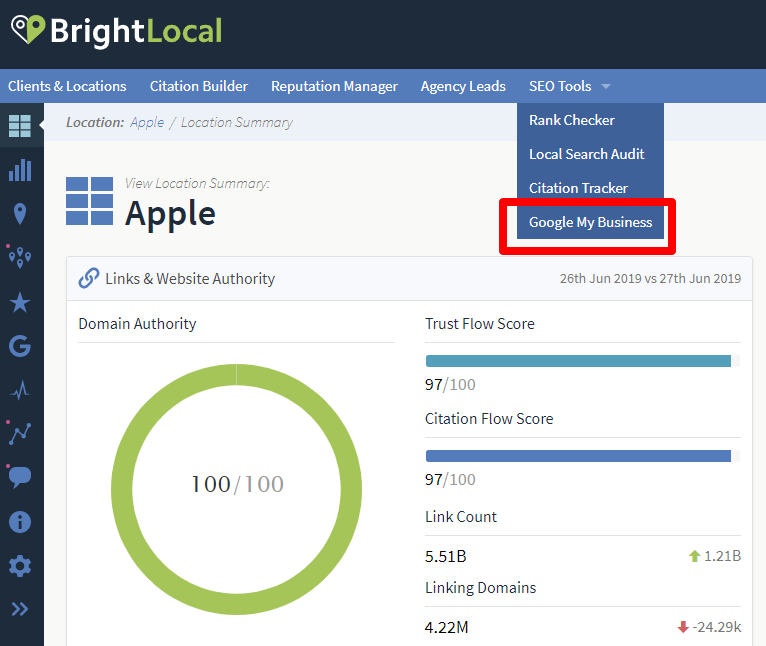Expand sidebar with double chevron icon
The image size is (766, 646).
pyautogui.click(x=20, y=609)
